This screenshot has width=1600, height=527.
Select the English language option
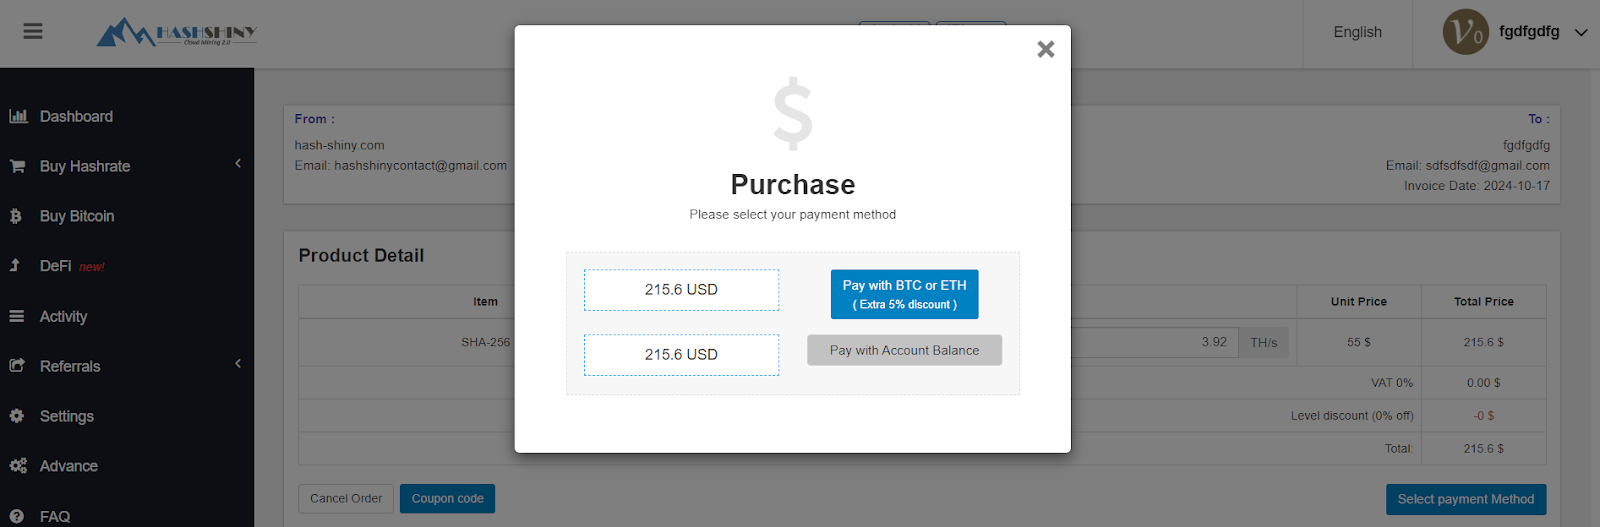(1357, 32)
